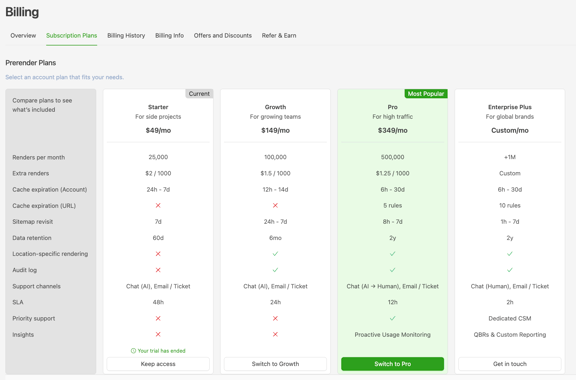The width and height of the screenshot is (576, 380).
Task: Click the +1M renders value
Action: pyautogui.click(x=510, y=157)
